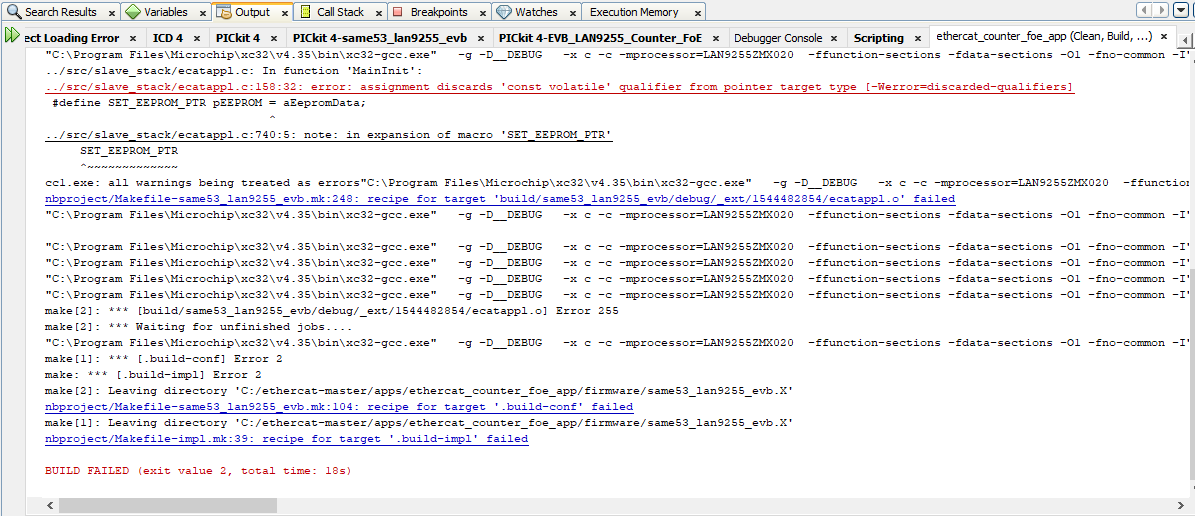Open the Breakpoints tab
Screen dimensions: 1195x516
point(438,12)
